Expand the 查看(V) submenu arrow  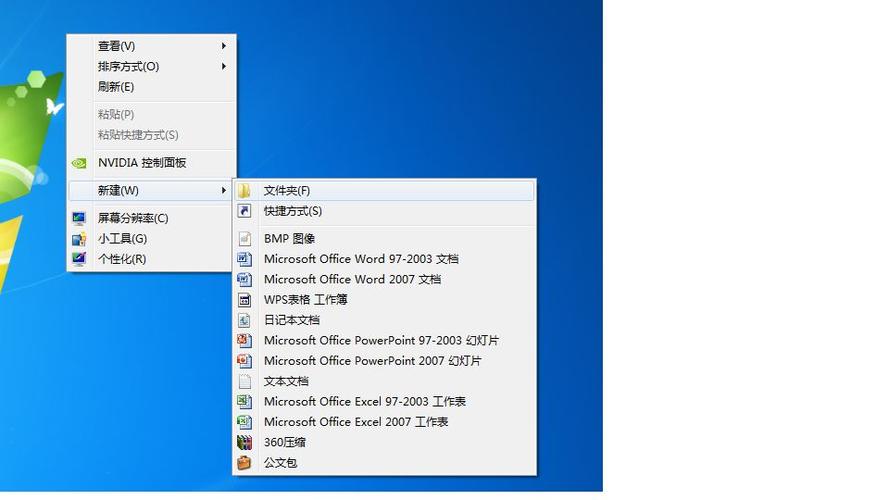pos(224,46)
